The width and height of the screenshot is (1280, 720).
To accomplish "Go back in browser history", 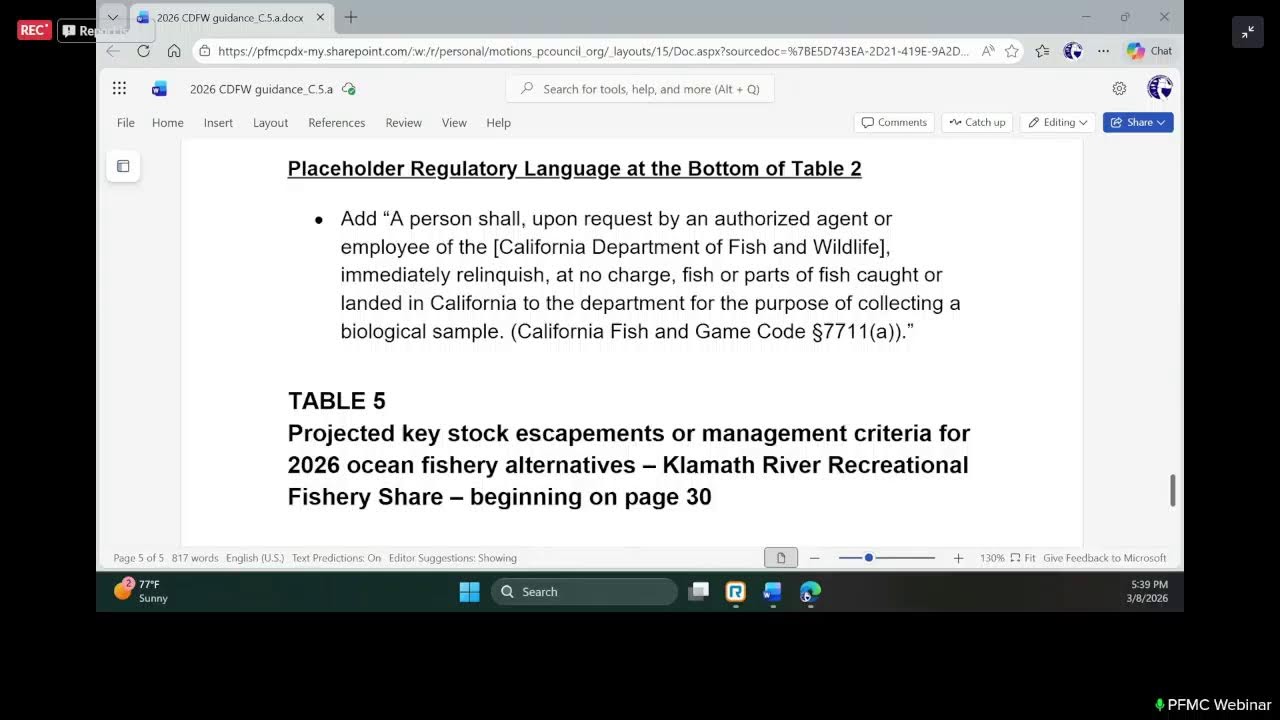I will tap(113, 50).
